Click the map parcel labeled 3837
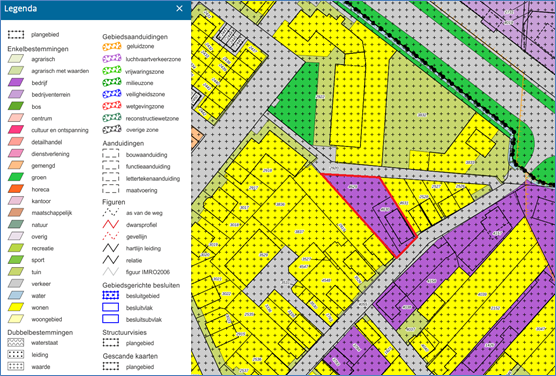556x376 pixels. [300, 231]
